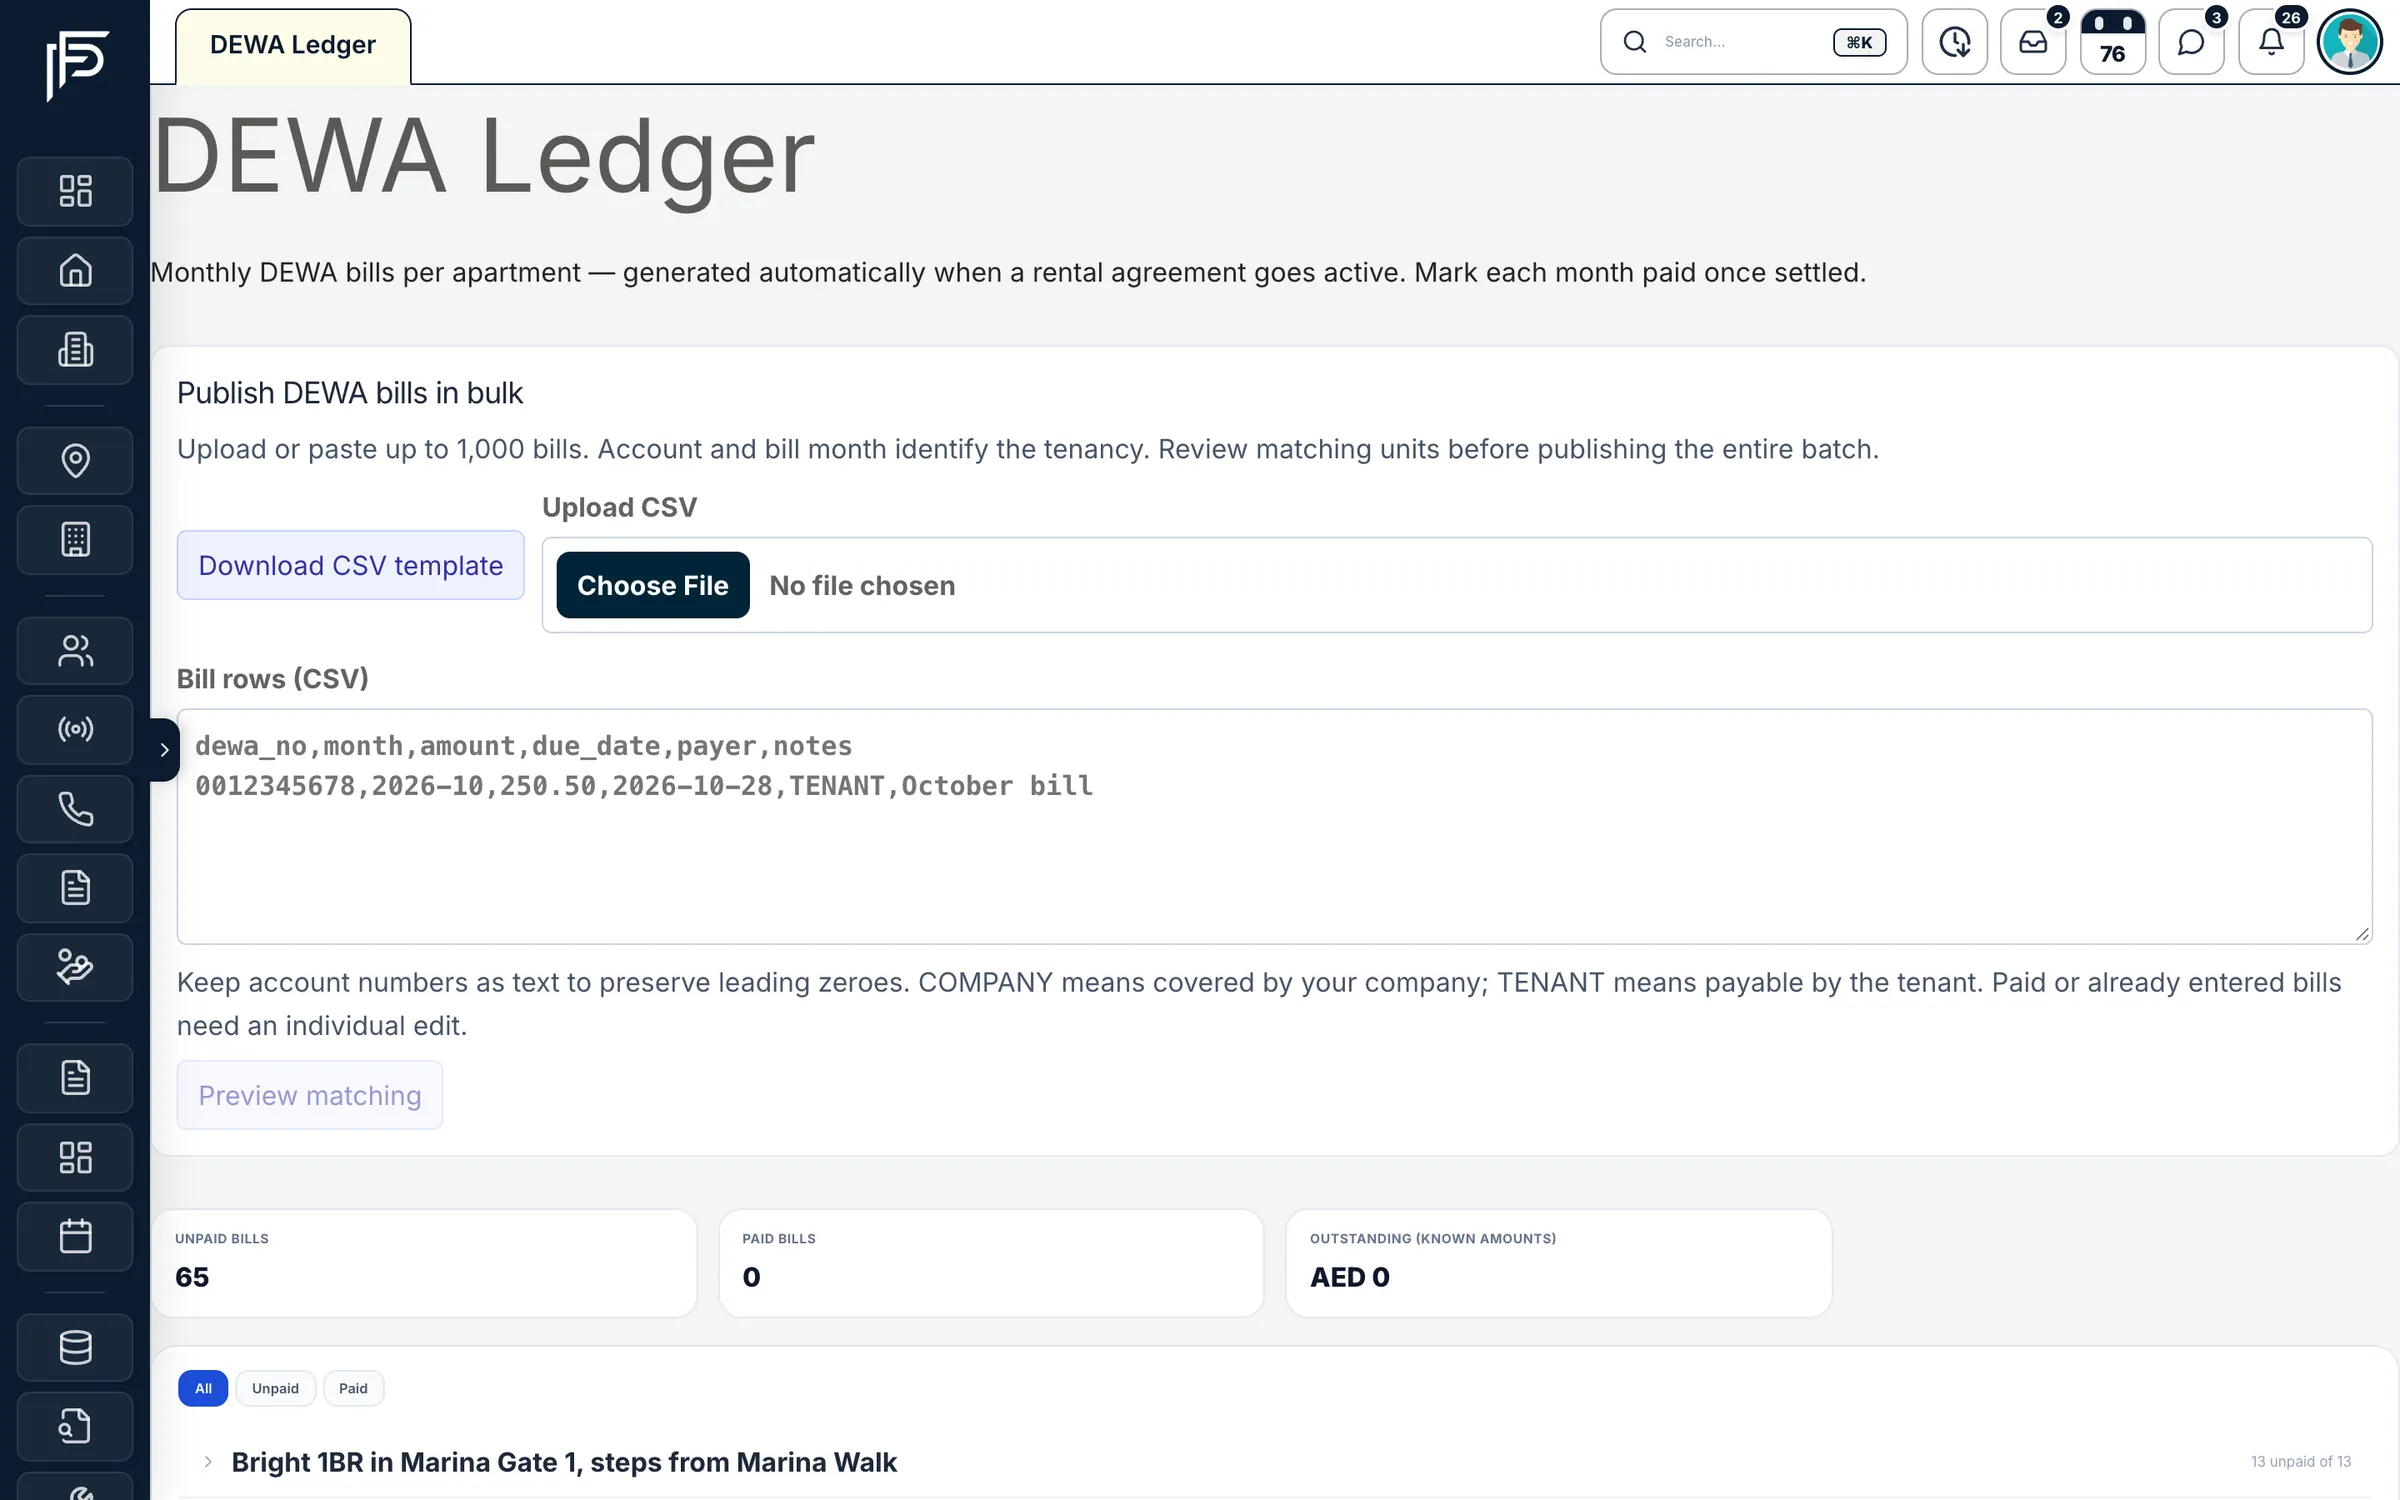Open the user avatar profile menu

[2350, 42]
